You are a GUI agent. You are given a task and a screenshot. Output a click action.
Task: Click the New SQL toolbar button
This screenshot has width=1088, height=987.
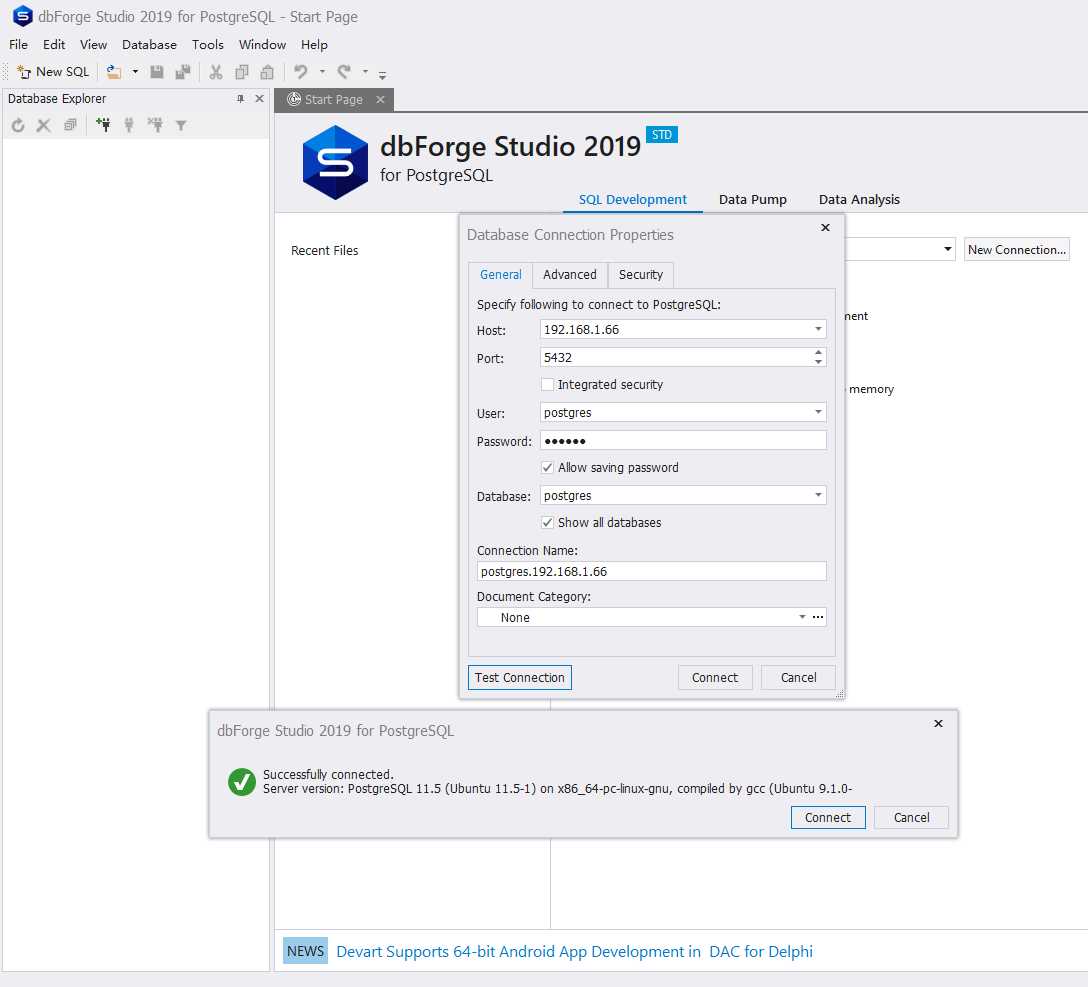53,71
